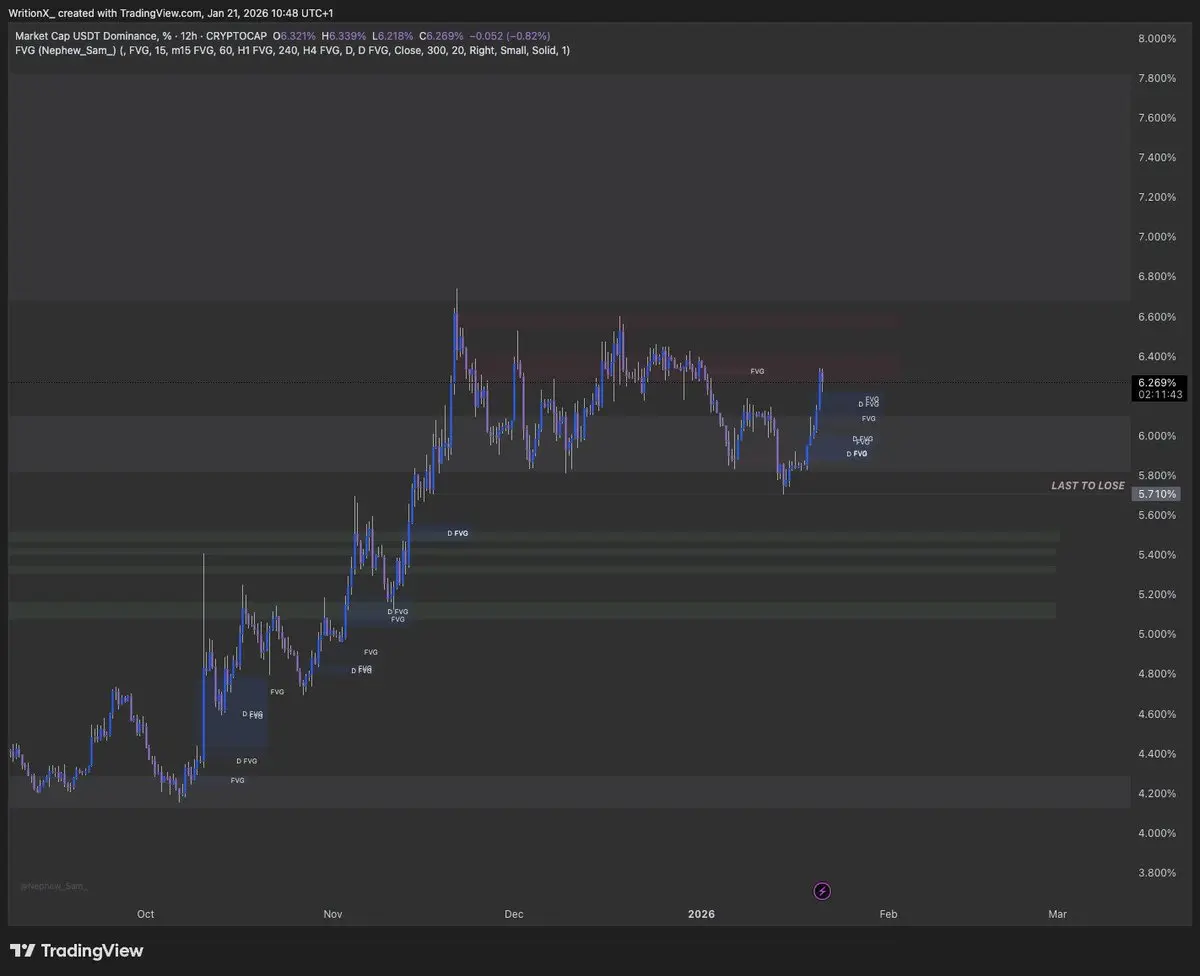Click the current price label 6.269%
Image resolution: width=1200 pixels, height=976 pixels.
[1158, 382]
